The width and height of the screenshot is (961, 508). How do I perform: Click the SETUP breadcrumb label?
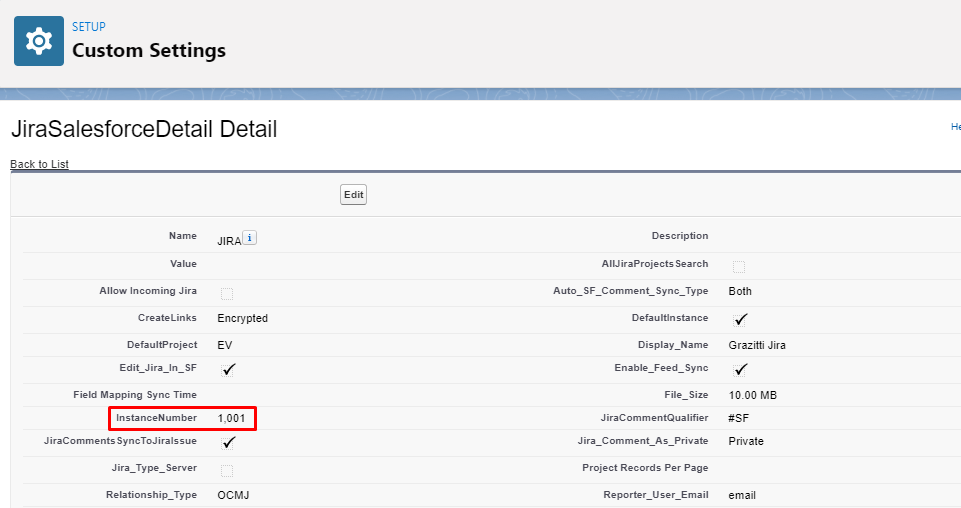pos(89,27)
